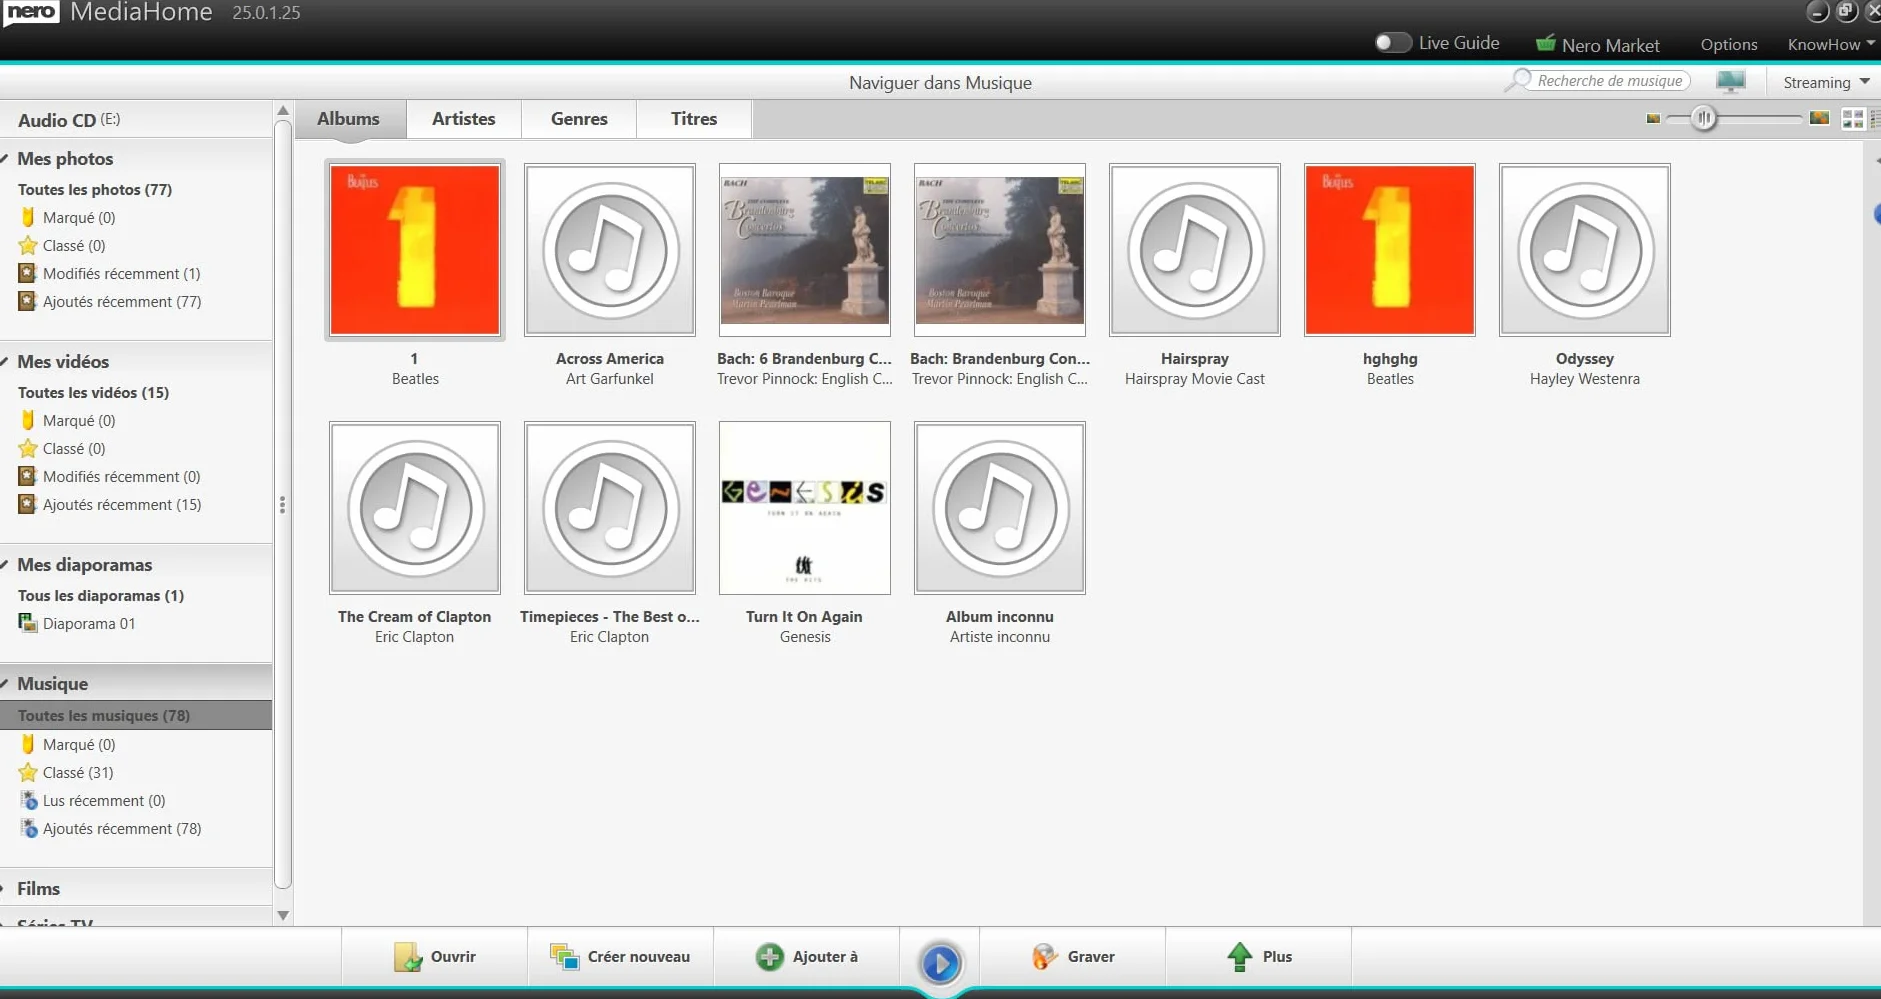Open the Audio CD (E:) entry
The width and height of the screenshot is (1881, 999).
69,120
